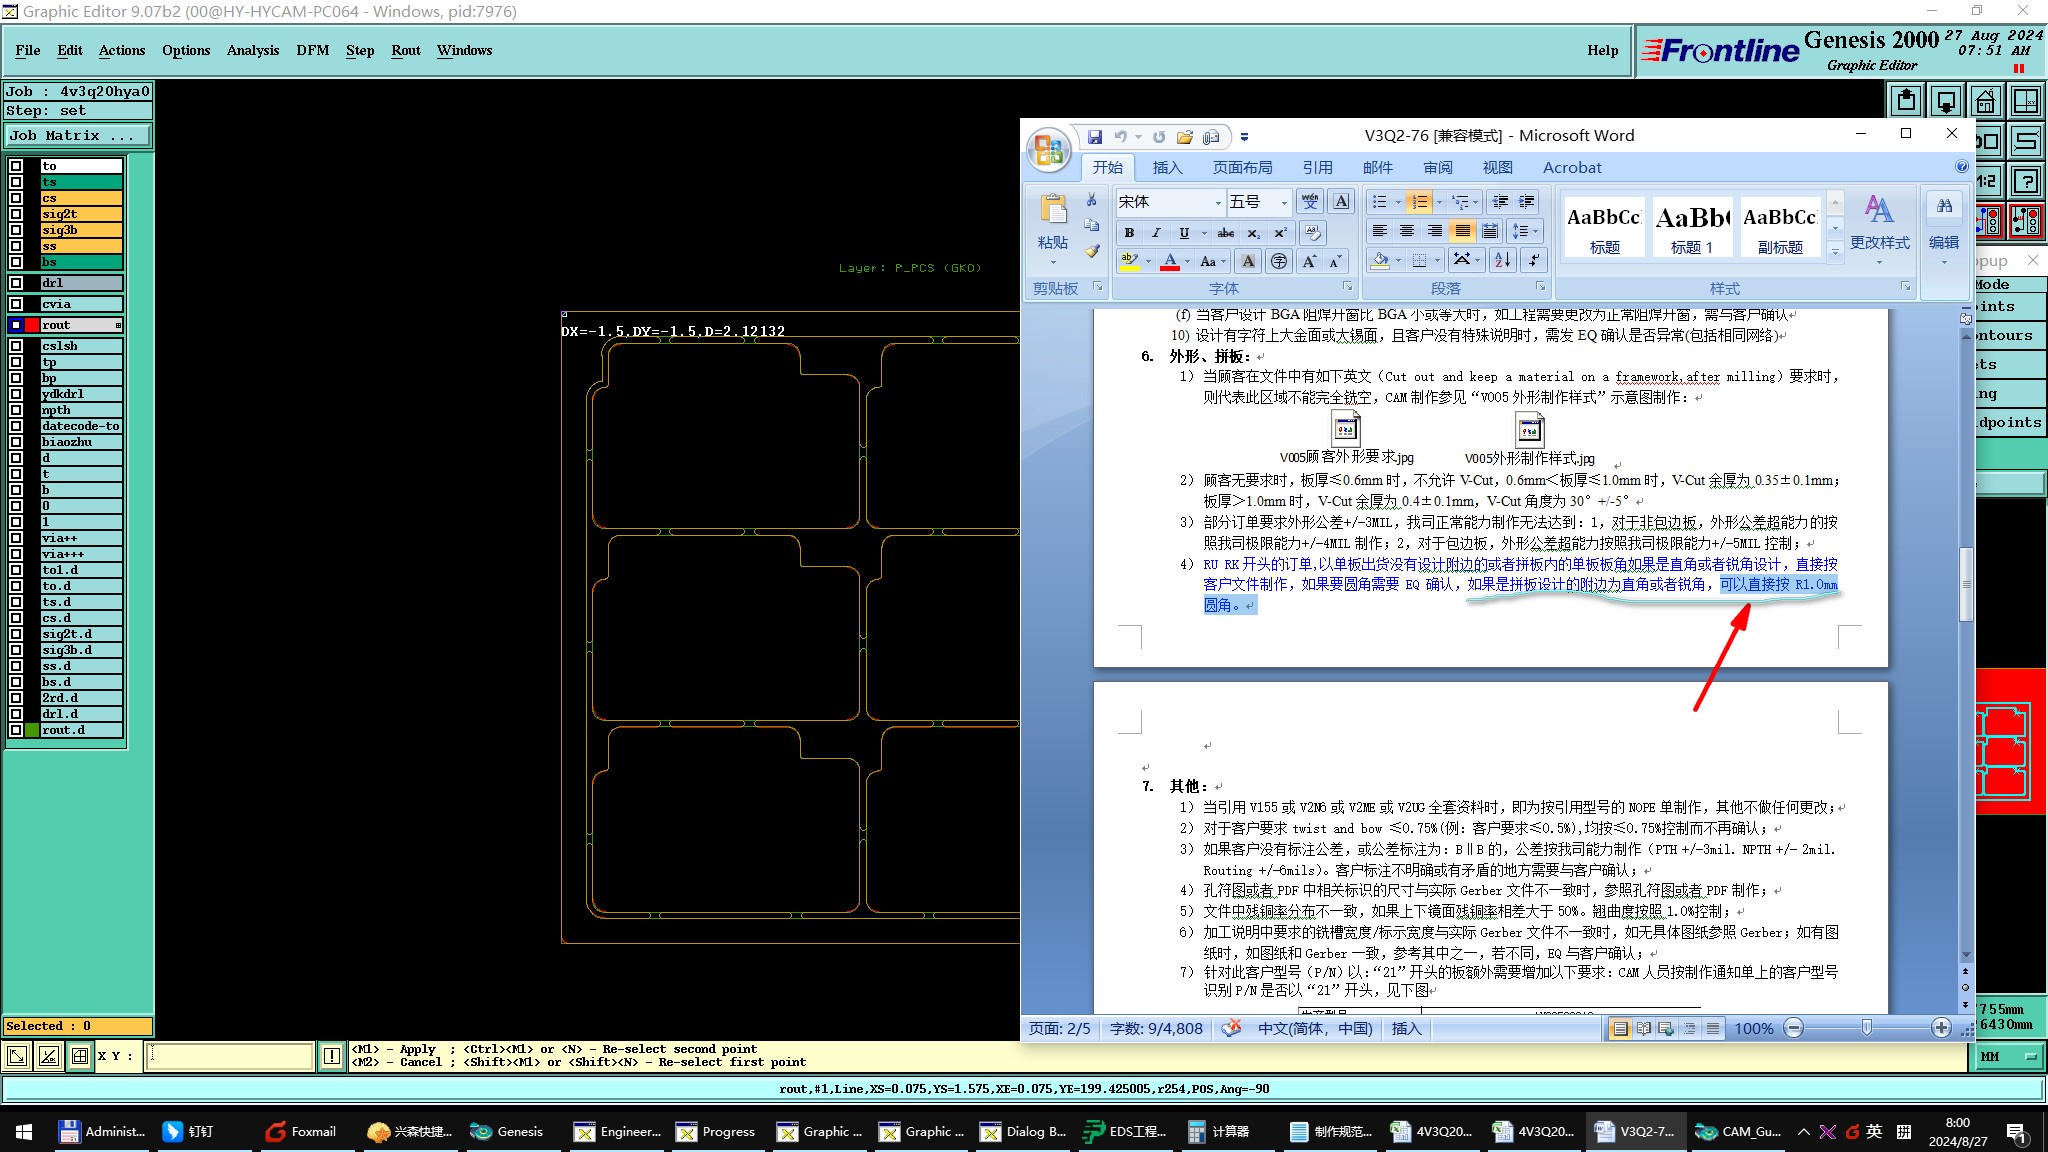Click the Job Matrix button
2048x1152 pixels.
[78, 135]
